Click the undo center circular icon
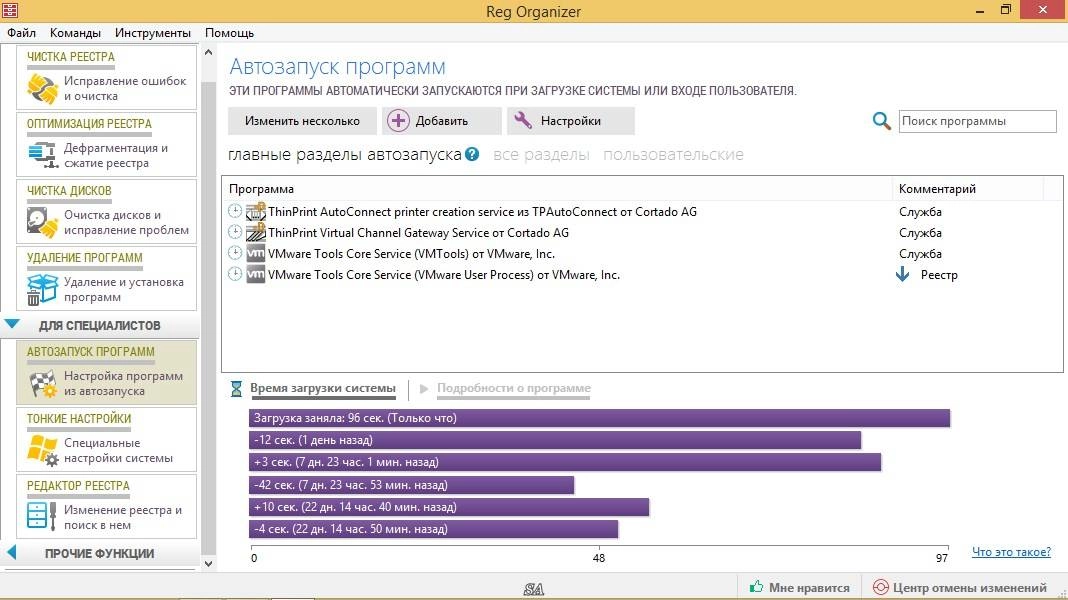 [880, 587]
